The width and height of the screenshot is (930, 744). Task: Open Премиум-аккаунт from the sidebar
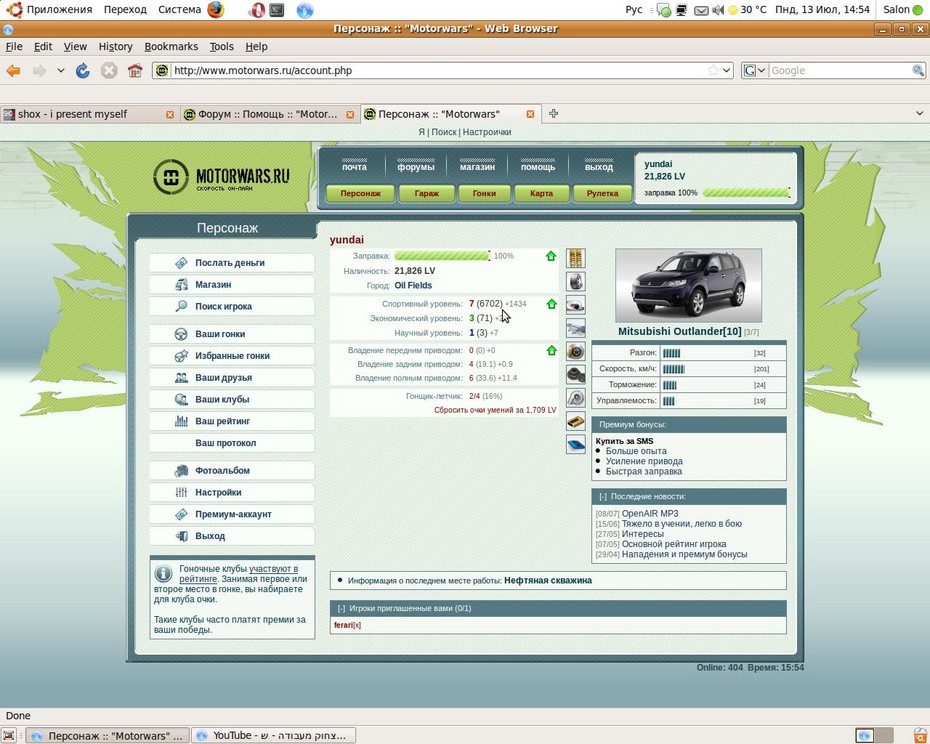point(232,514)
